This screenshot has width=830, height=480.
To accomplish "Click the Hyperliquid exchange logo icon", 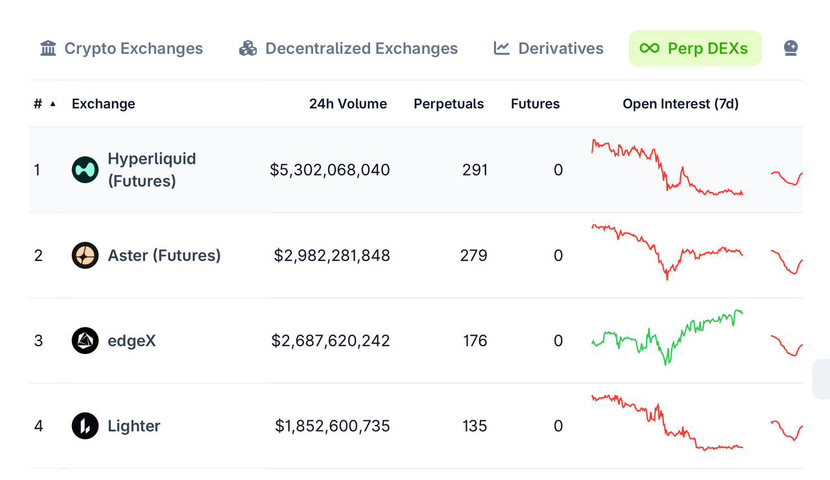I will coord(85,170).
